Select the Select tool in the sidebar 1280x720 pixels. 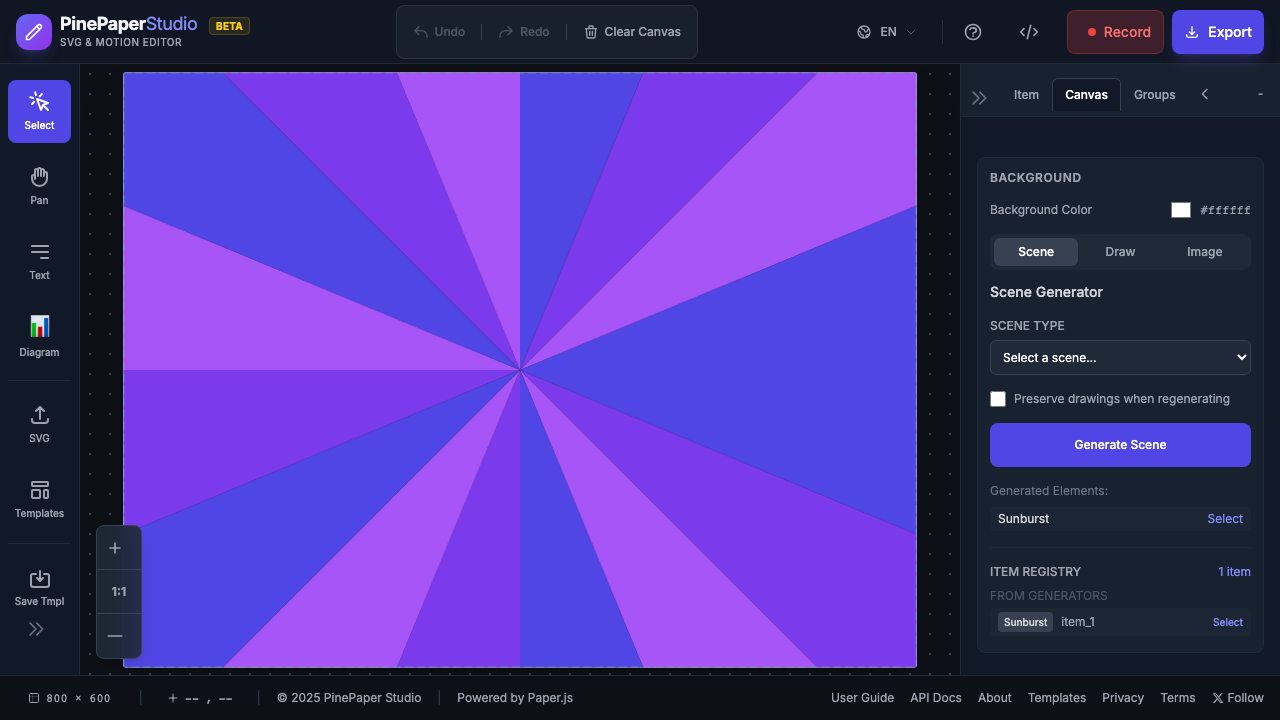(39, 111)
